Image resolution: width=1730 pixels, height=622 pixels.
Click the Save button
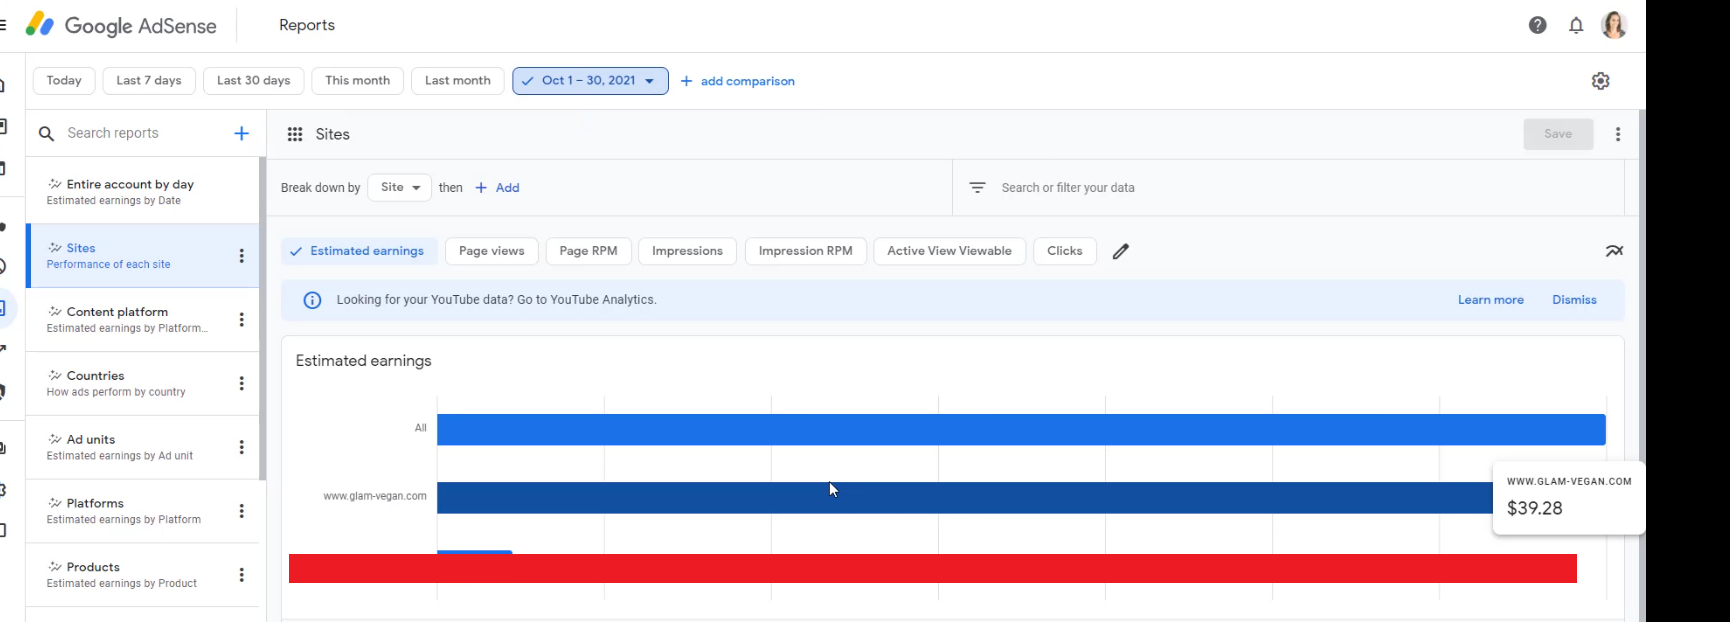coord(1558,134)
